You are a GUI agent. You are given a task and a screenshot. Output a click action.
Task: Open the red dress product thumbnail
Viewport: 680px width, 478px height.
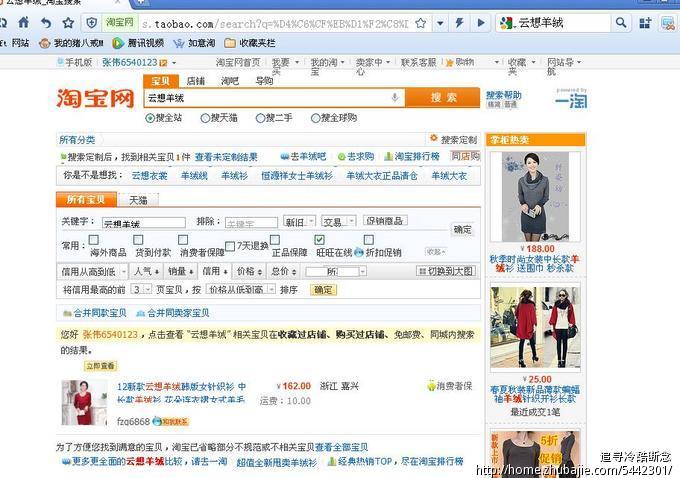point(84,403)
